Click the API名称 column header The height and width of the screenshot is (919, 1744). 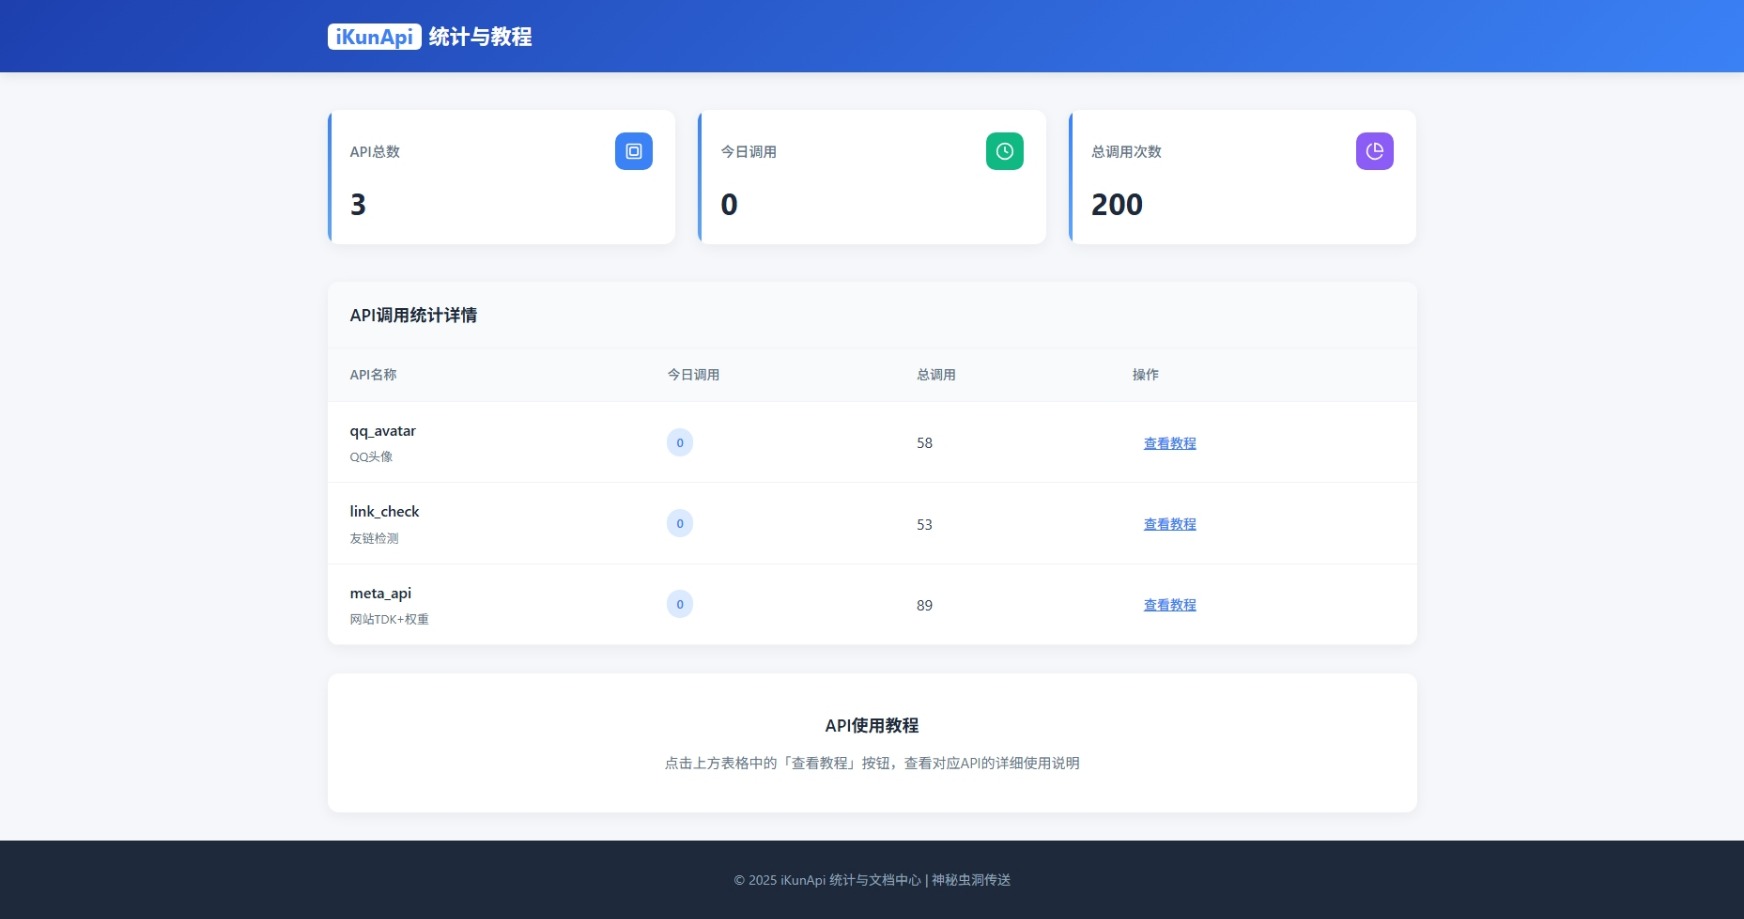click(x=372, y=375)
